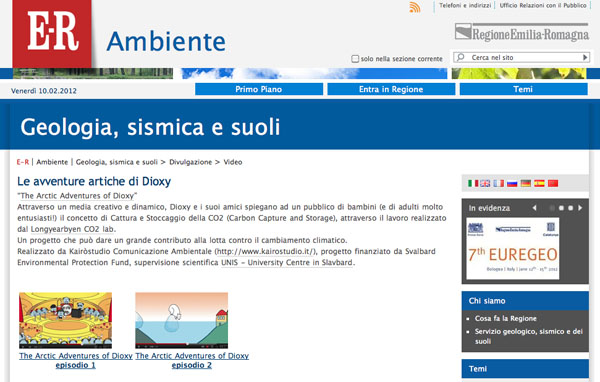Open Arctic Adventures of Dioxy episodio 2 link
The height and width of the screenshot is (382, 600).
192,360
